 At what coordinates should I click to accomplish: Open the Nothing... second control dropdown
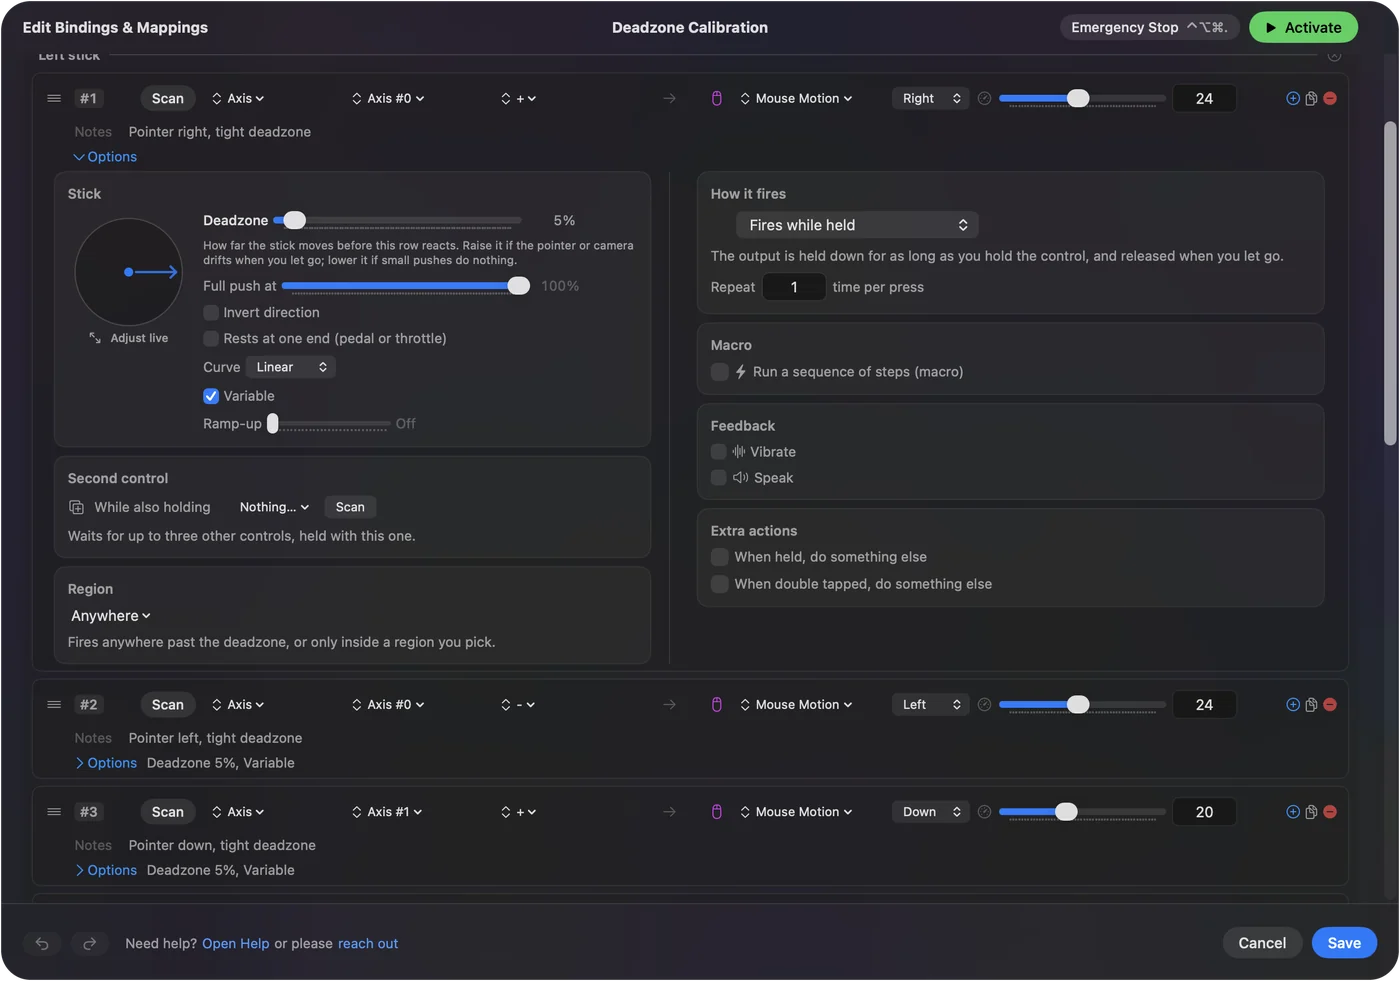(x=274, y=507)
